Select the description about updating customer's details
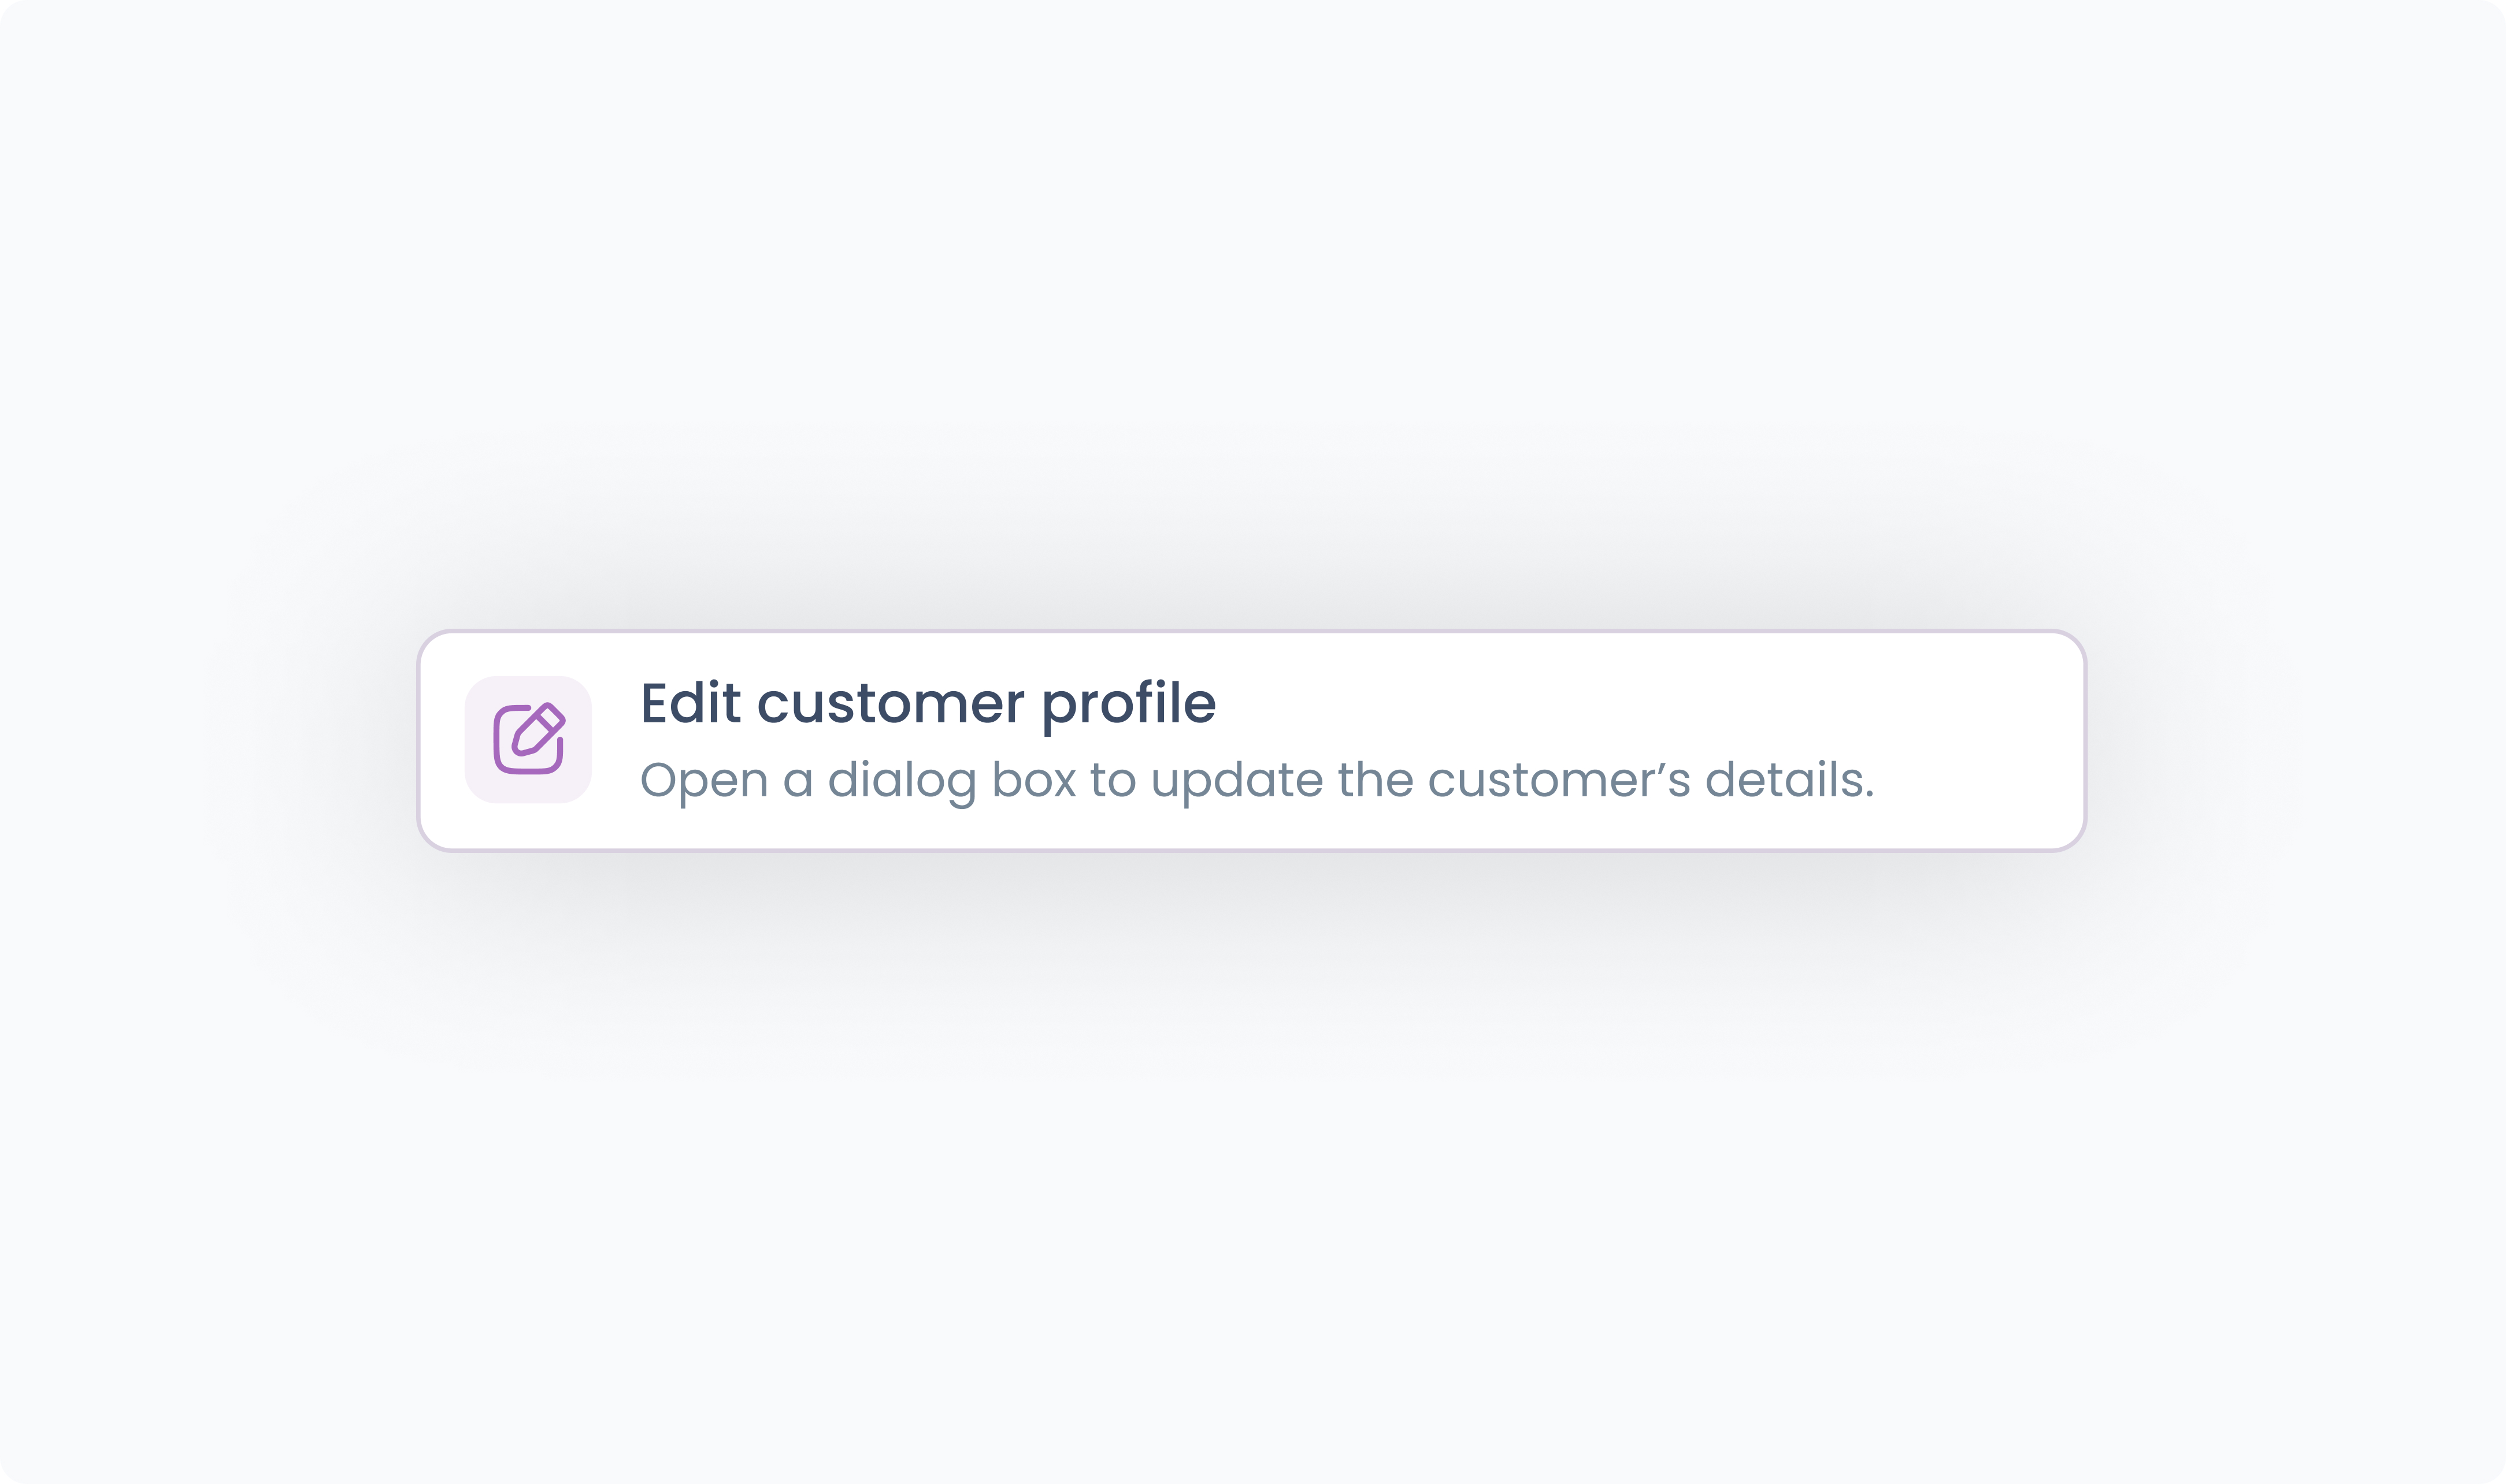Viewport: 2506px width, 1484px height. [1256, 780]
